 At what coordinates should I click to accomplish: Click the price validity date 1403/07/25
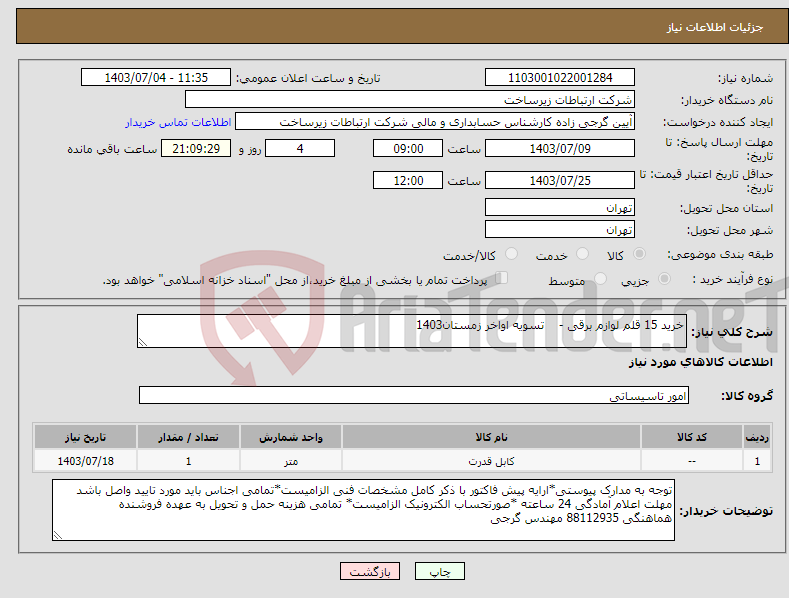(x=560, y=180)
